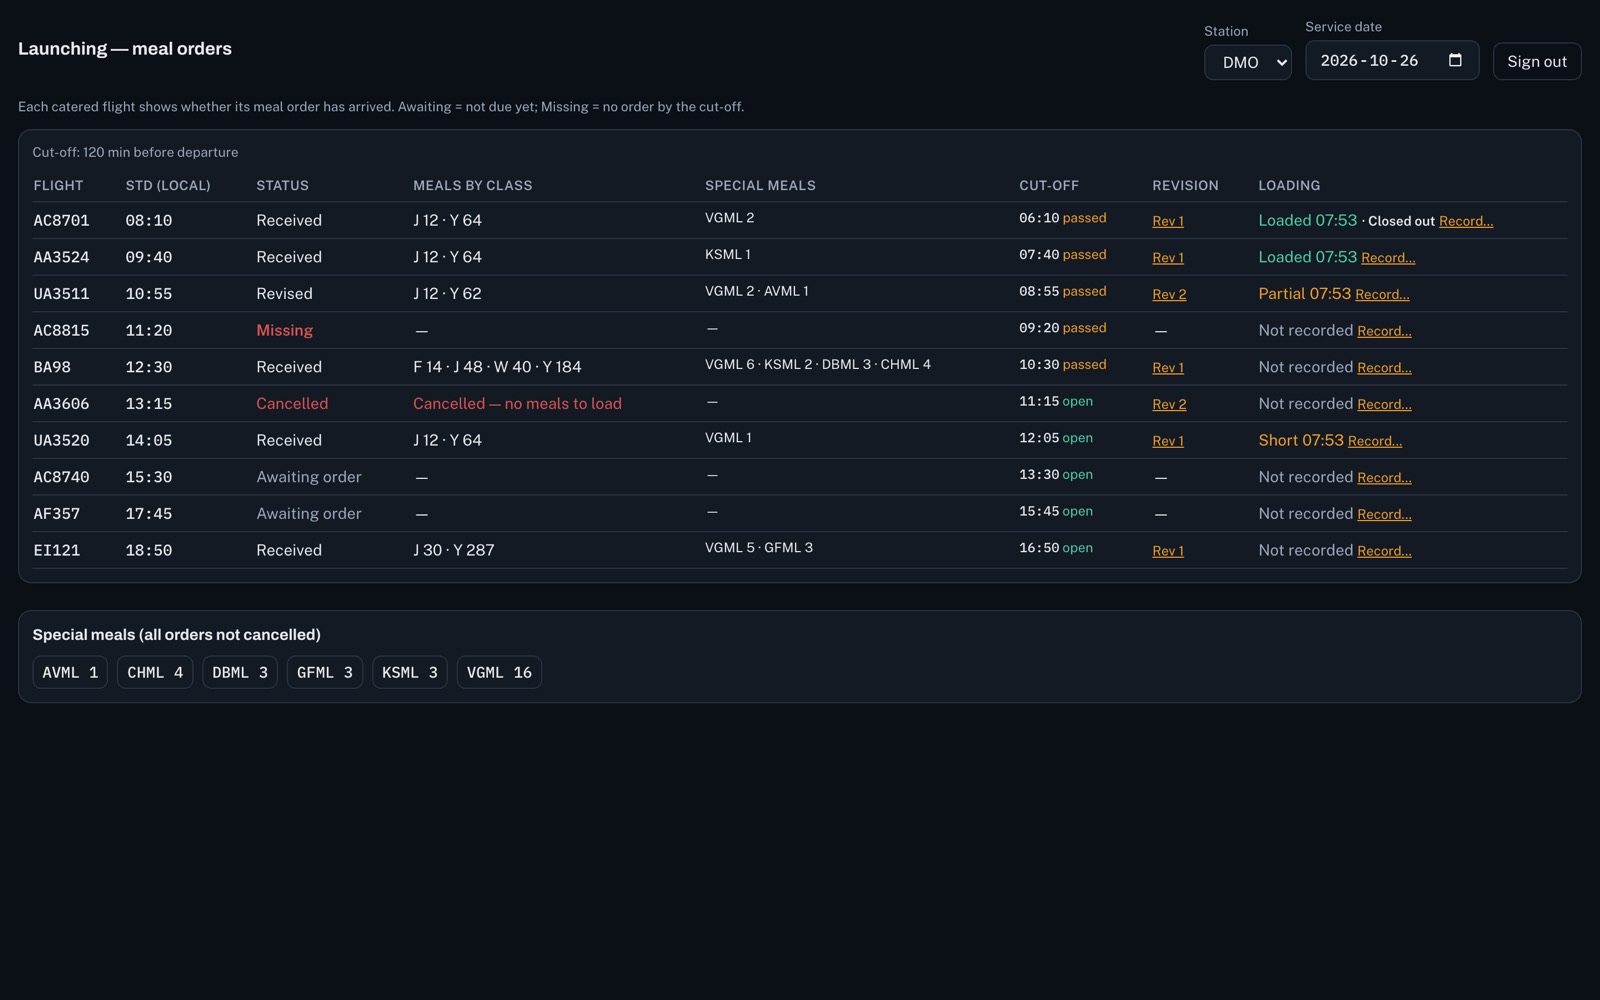
Task: Click Awaiting order status for AF357
Action: (x=308, y=513)
